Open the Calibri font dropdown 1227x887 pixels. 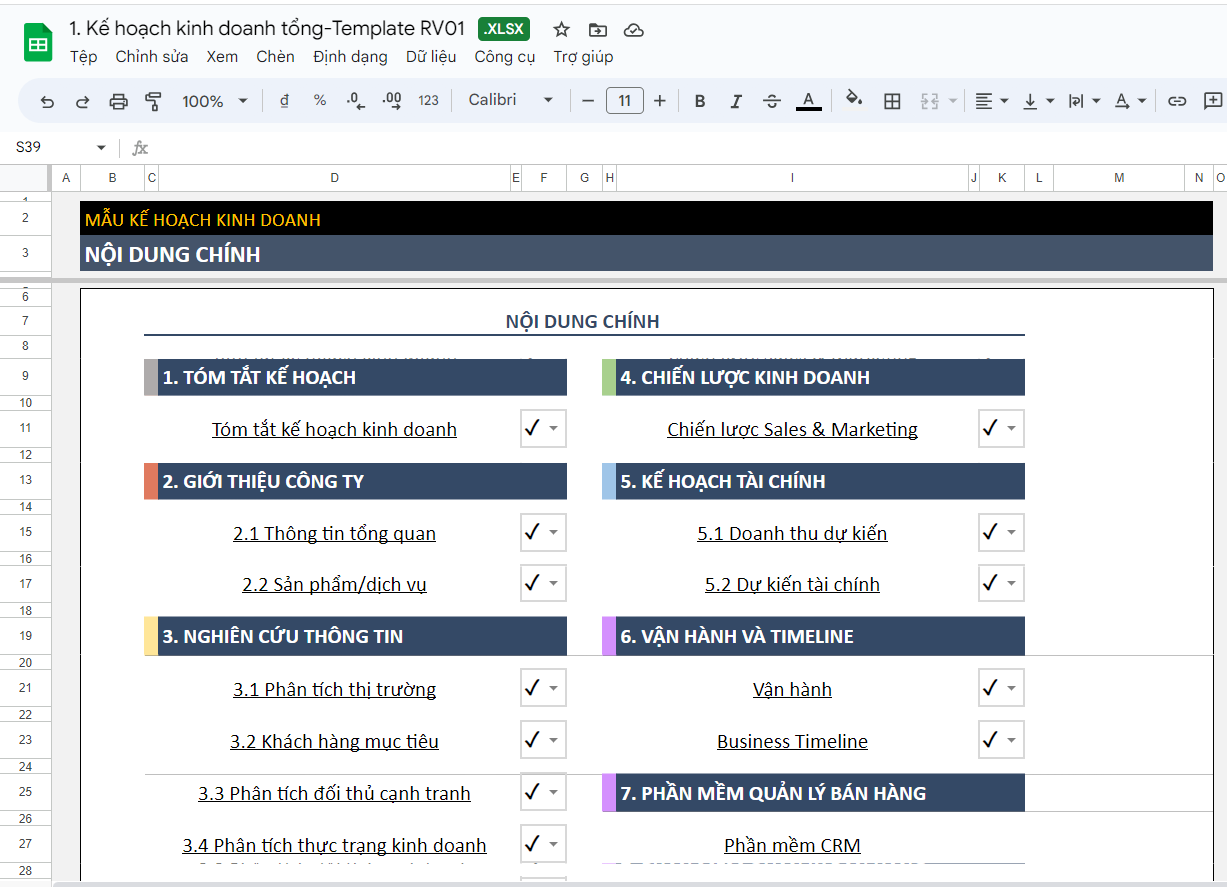pos(510,101)
